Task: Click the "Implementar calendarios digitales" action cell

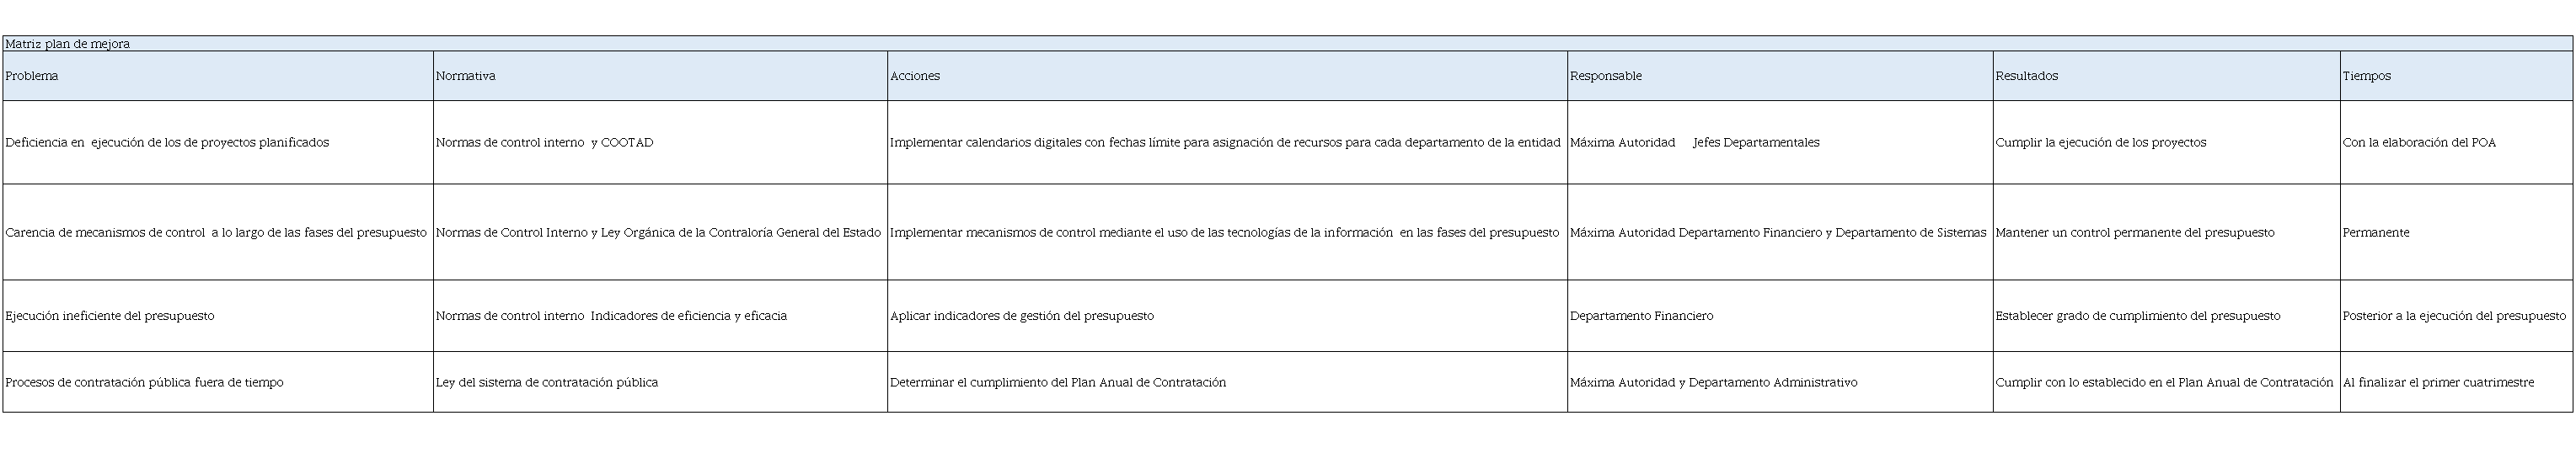Action: [1225, 142]
